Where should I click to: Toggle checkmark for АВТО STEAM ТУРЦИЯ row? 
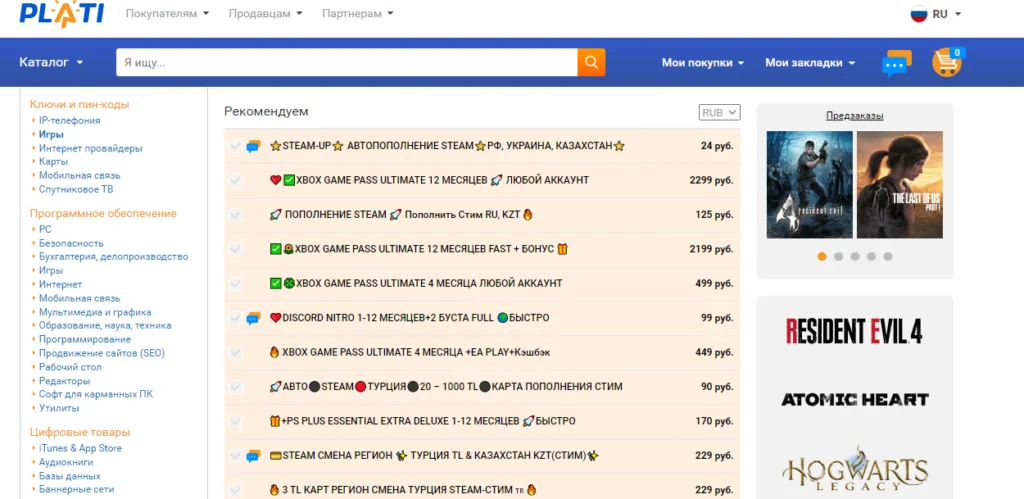coord(235,387)
